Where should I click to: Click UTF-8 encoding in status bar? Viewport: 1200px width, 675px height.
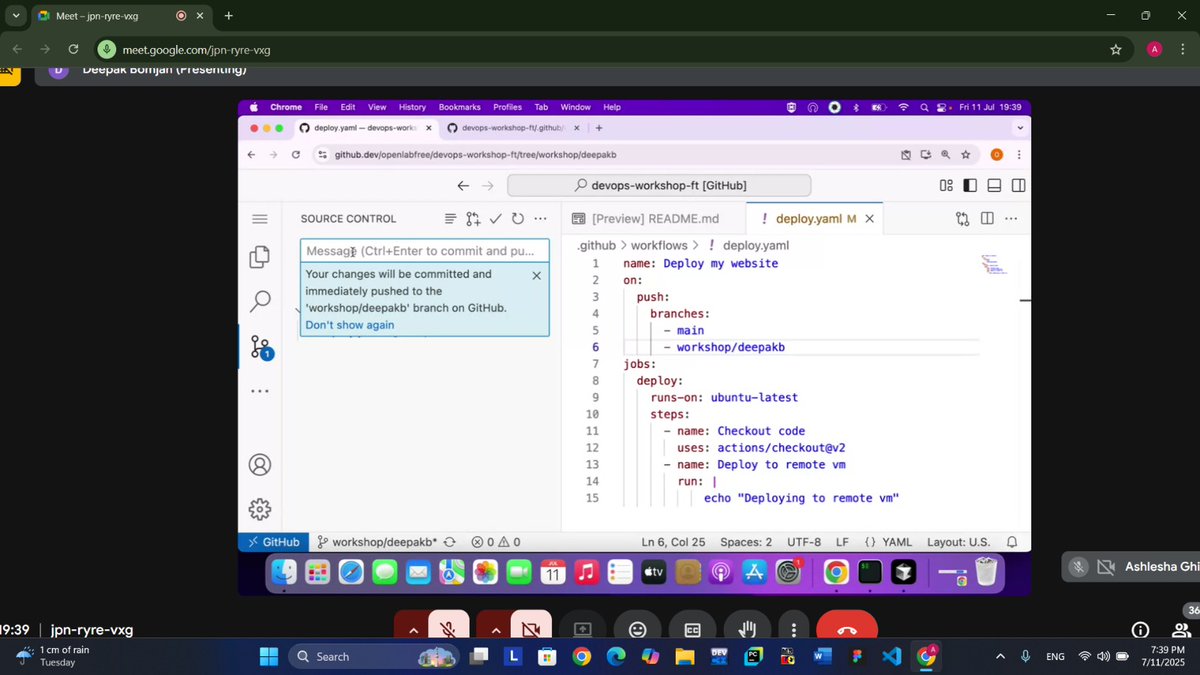click(804, 542)
